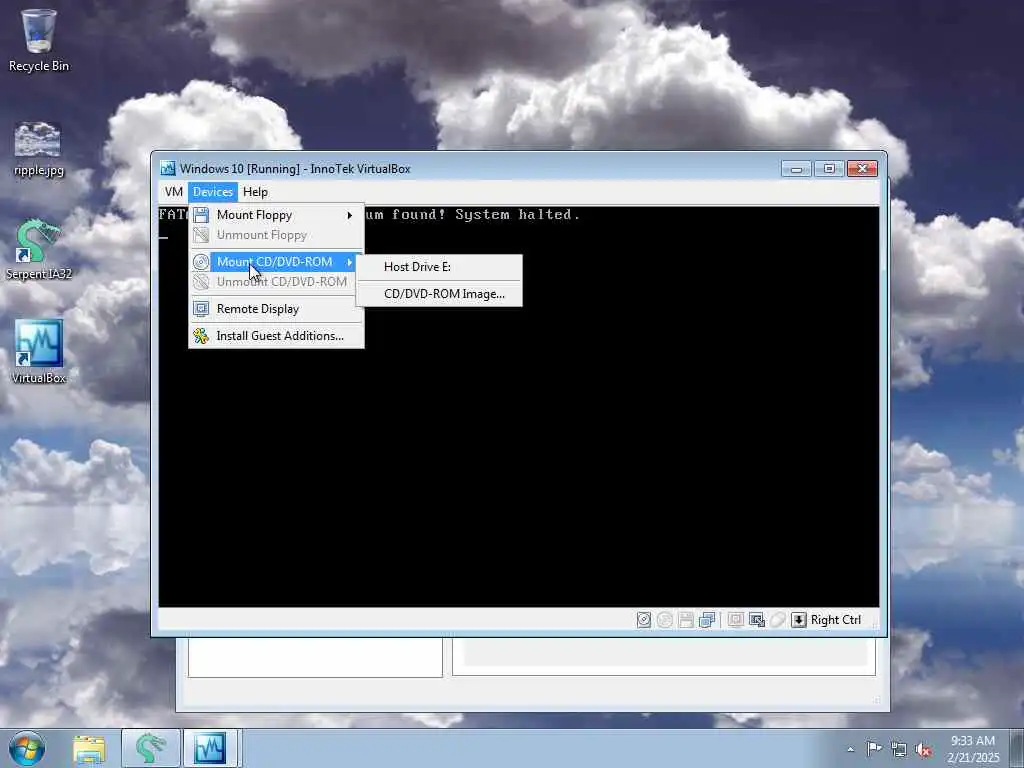The height and width of the screenshot is (768, 1024).
Task: Click the mouse integration status bar icon
Action: (777, 620)
